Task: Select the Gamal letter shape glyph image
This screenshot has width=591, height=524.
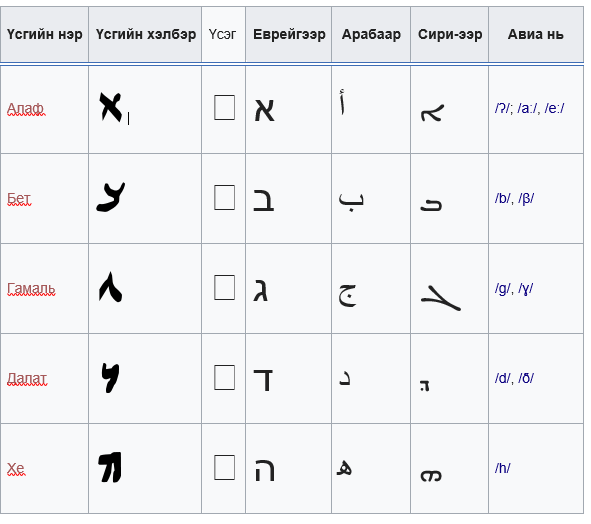Action: (x=110, y=287)
